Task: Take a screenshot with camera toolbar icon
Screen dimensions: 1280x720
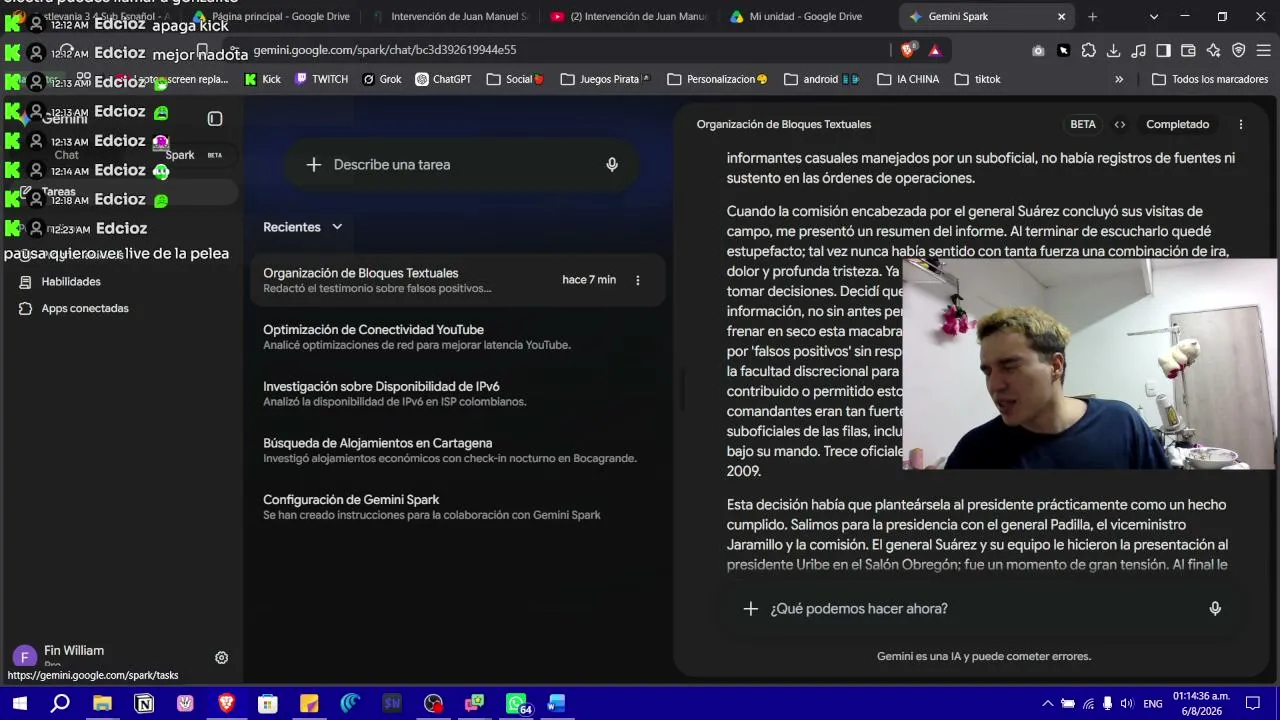Action: [x=1038, y=50]
